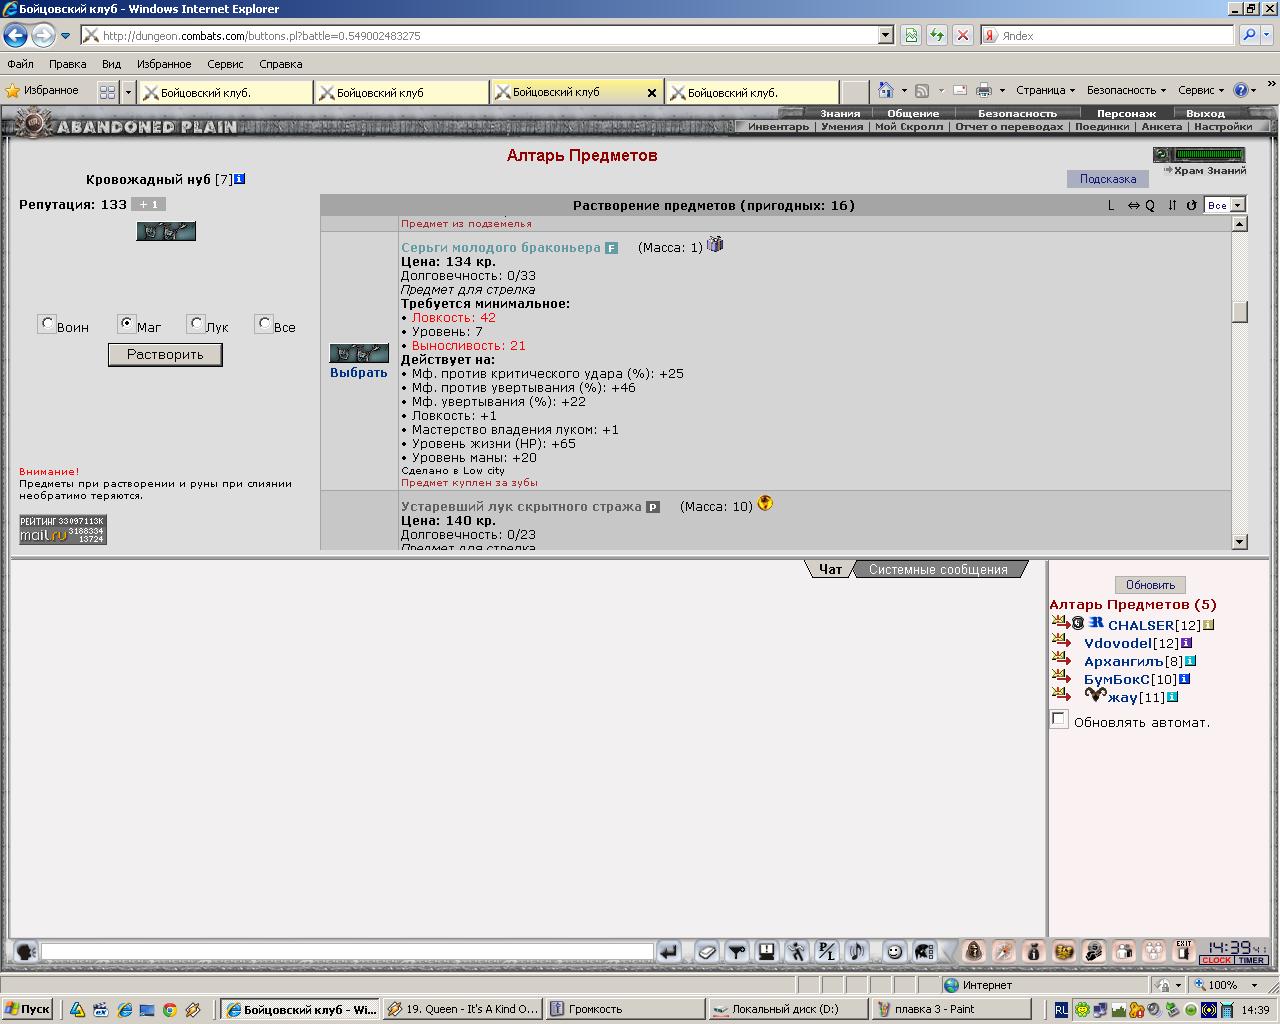Click the Выбрать link for the earrings
This screenshot has height=1024, width=1280.
click(358, 372)
